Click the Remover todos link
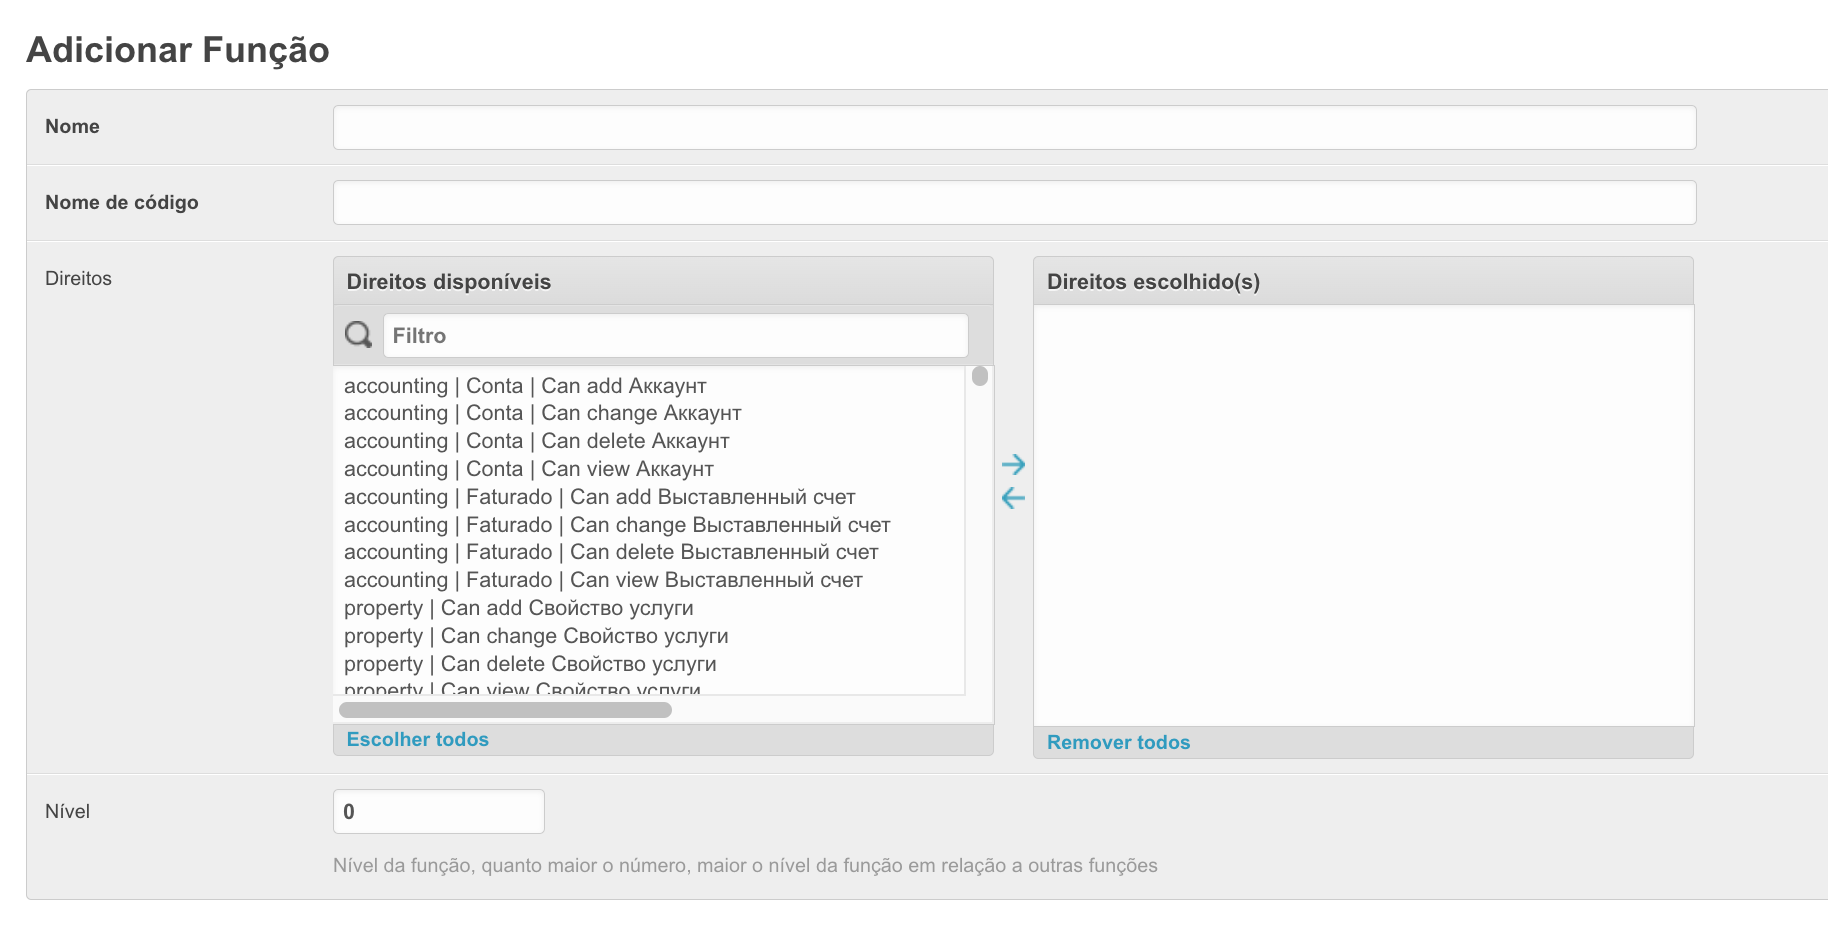The width and height of the screenshot is (1828, 940). 1118,743
